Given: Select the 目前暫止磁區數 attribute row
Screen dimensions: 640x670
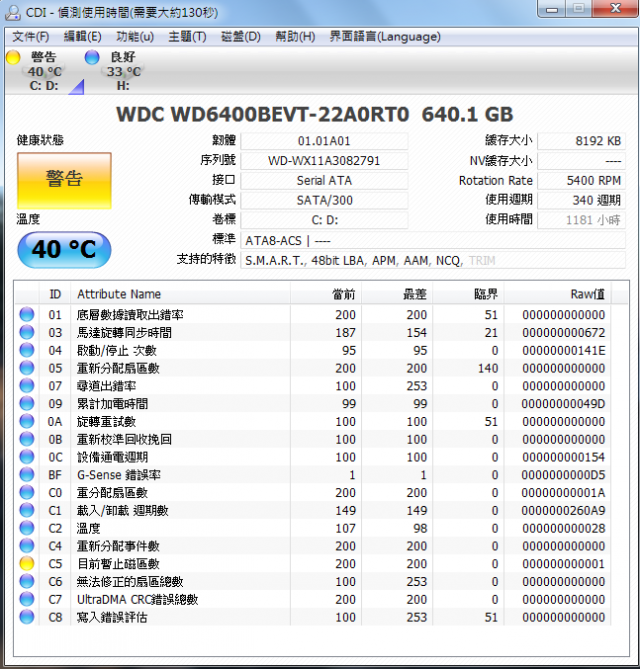Looking at the screenshot, I should tap(313, 564).
